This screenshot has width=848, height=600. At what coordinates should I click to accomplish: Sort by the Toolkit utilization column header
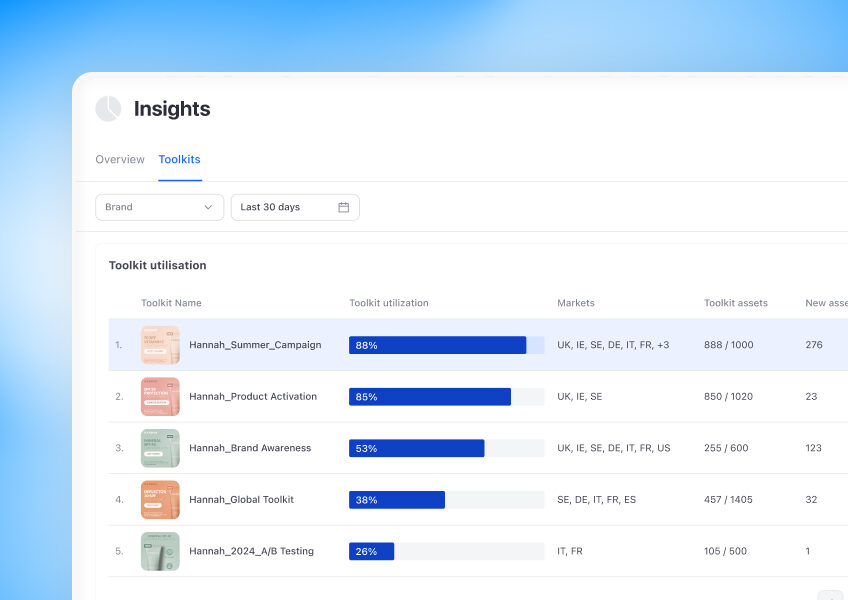pyautogui.click(x=389, y=303)
